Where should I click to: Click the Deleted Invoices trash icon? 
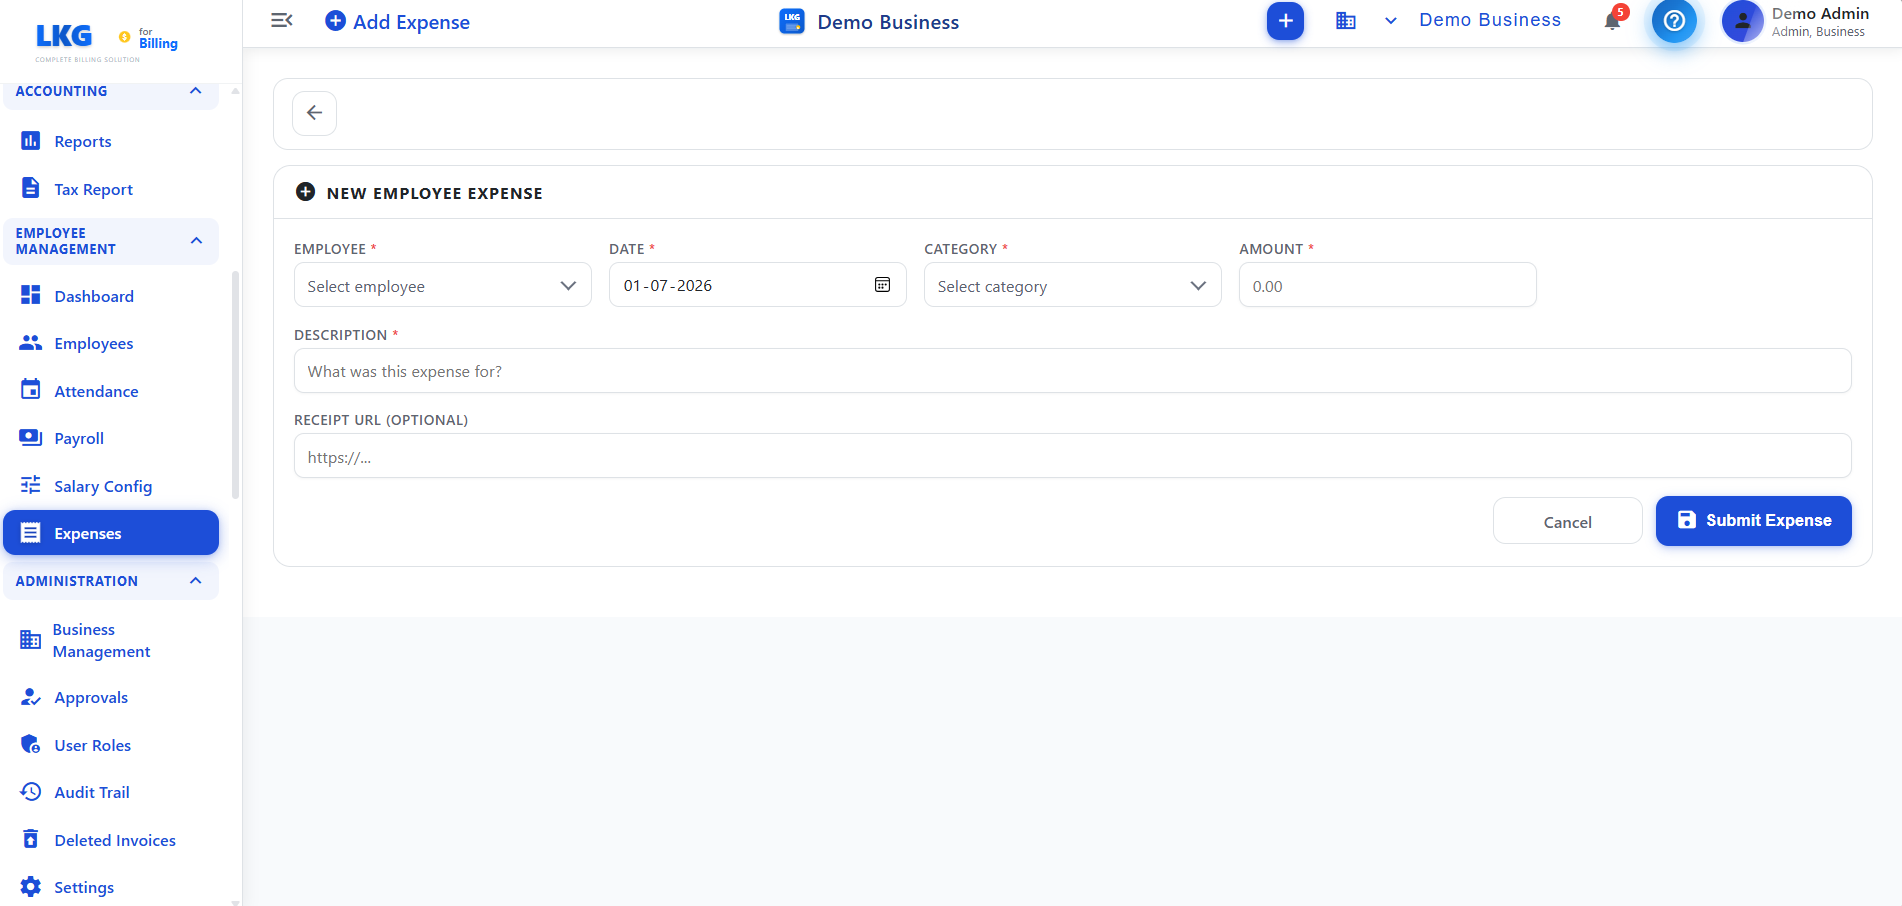pos(31,839)
